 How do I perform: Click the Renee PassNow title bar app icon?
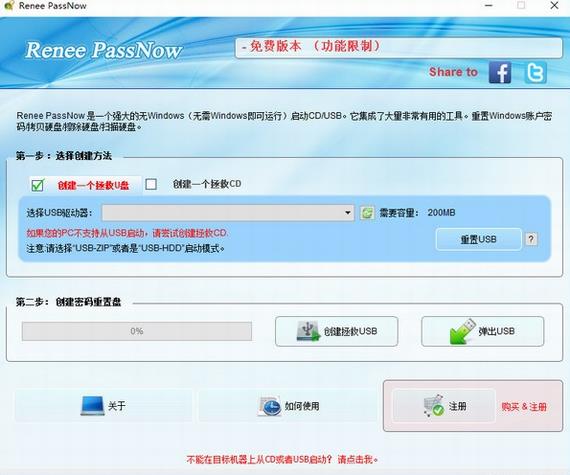(8, 5)
